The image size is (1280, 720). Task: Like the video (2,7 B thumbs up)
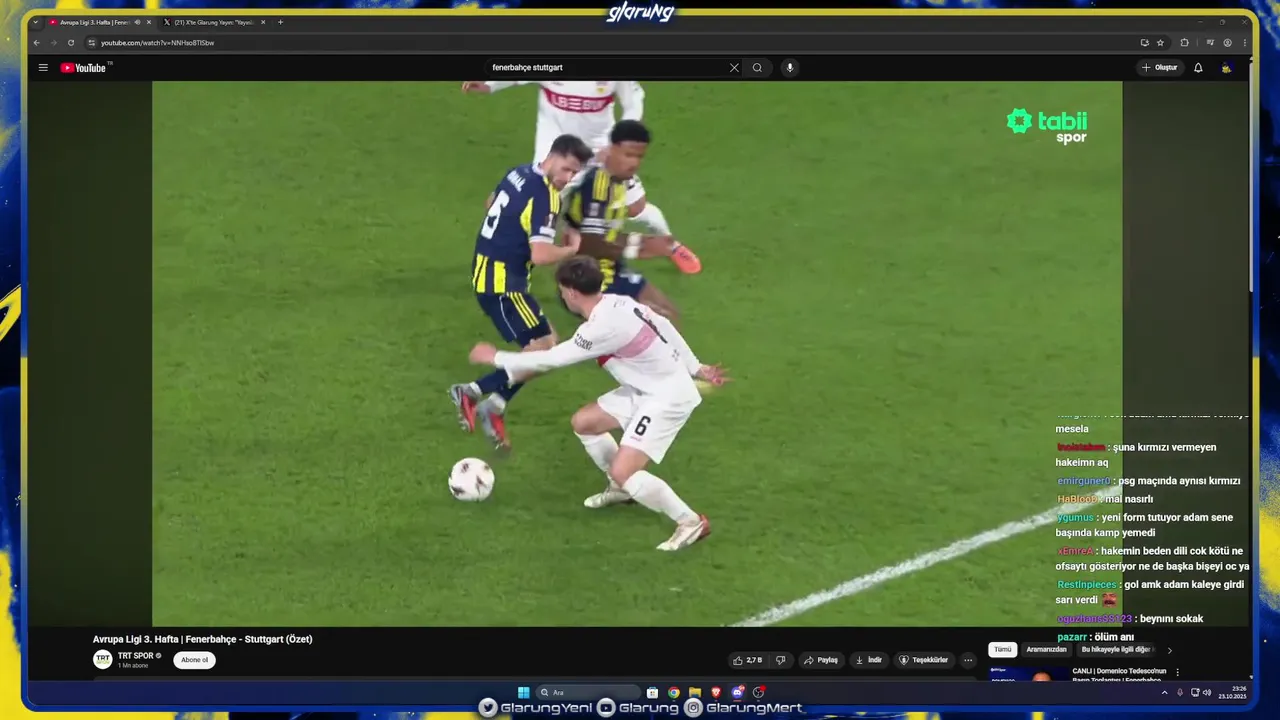click(747, 660)
